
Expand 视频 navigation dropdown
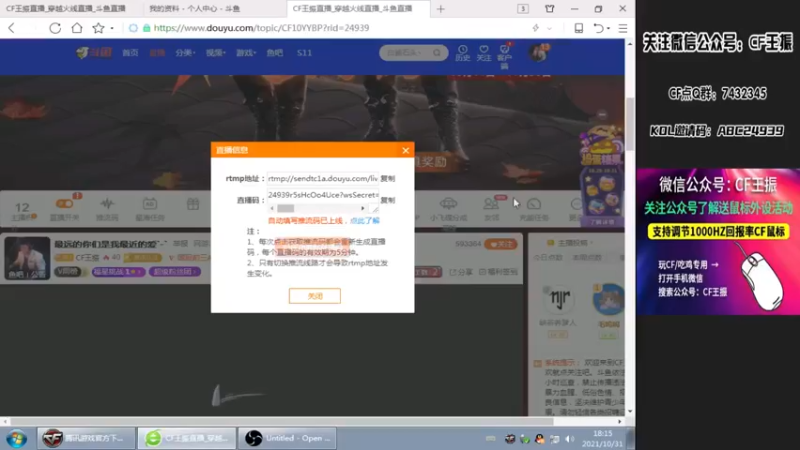pyautogui.click(x=215, y=53)
